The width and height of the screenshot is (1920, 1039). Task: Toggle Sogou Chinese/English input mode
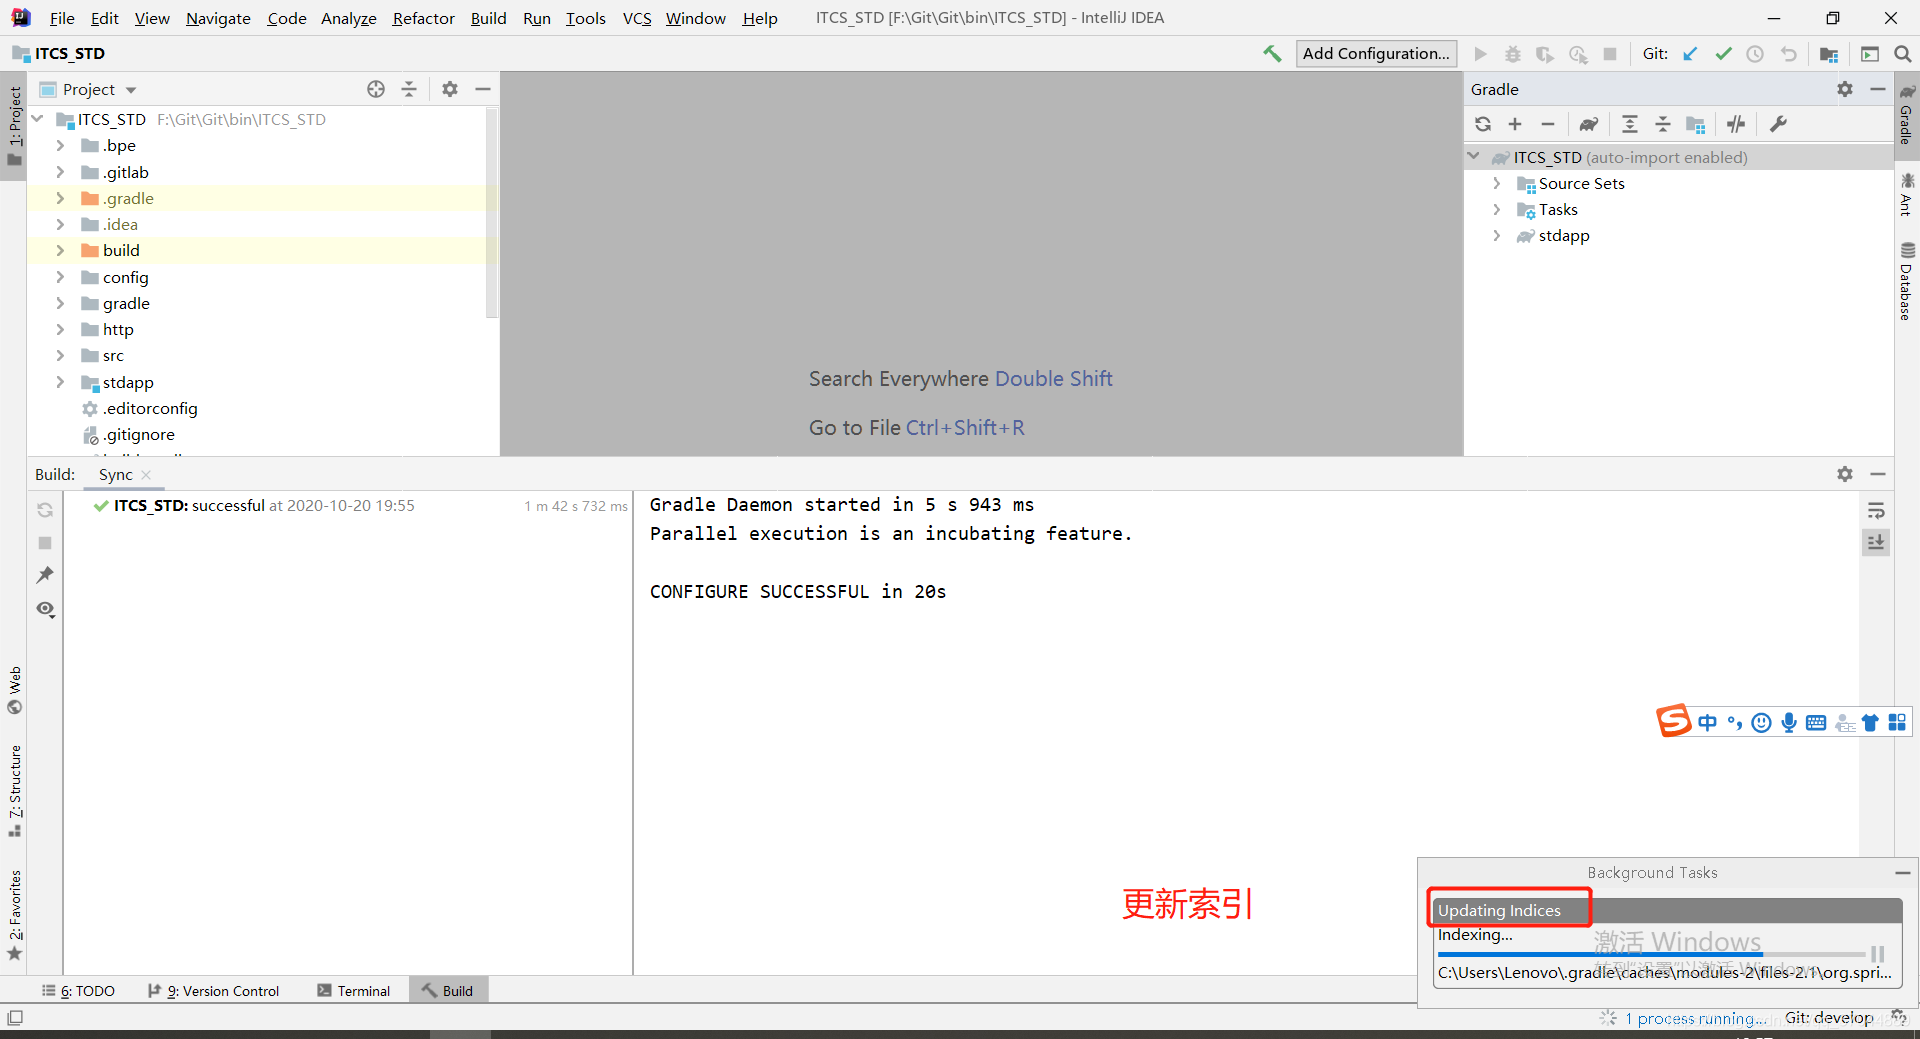point(1707,722)
